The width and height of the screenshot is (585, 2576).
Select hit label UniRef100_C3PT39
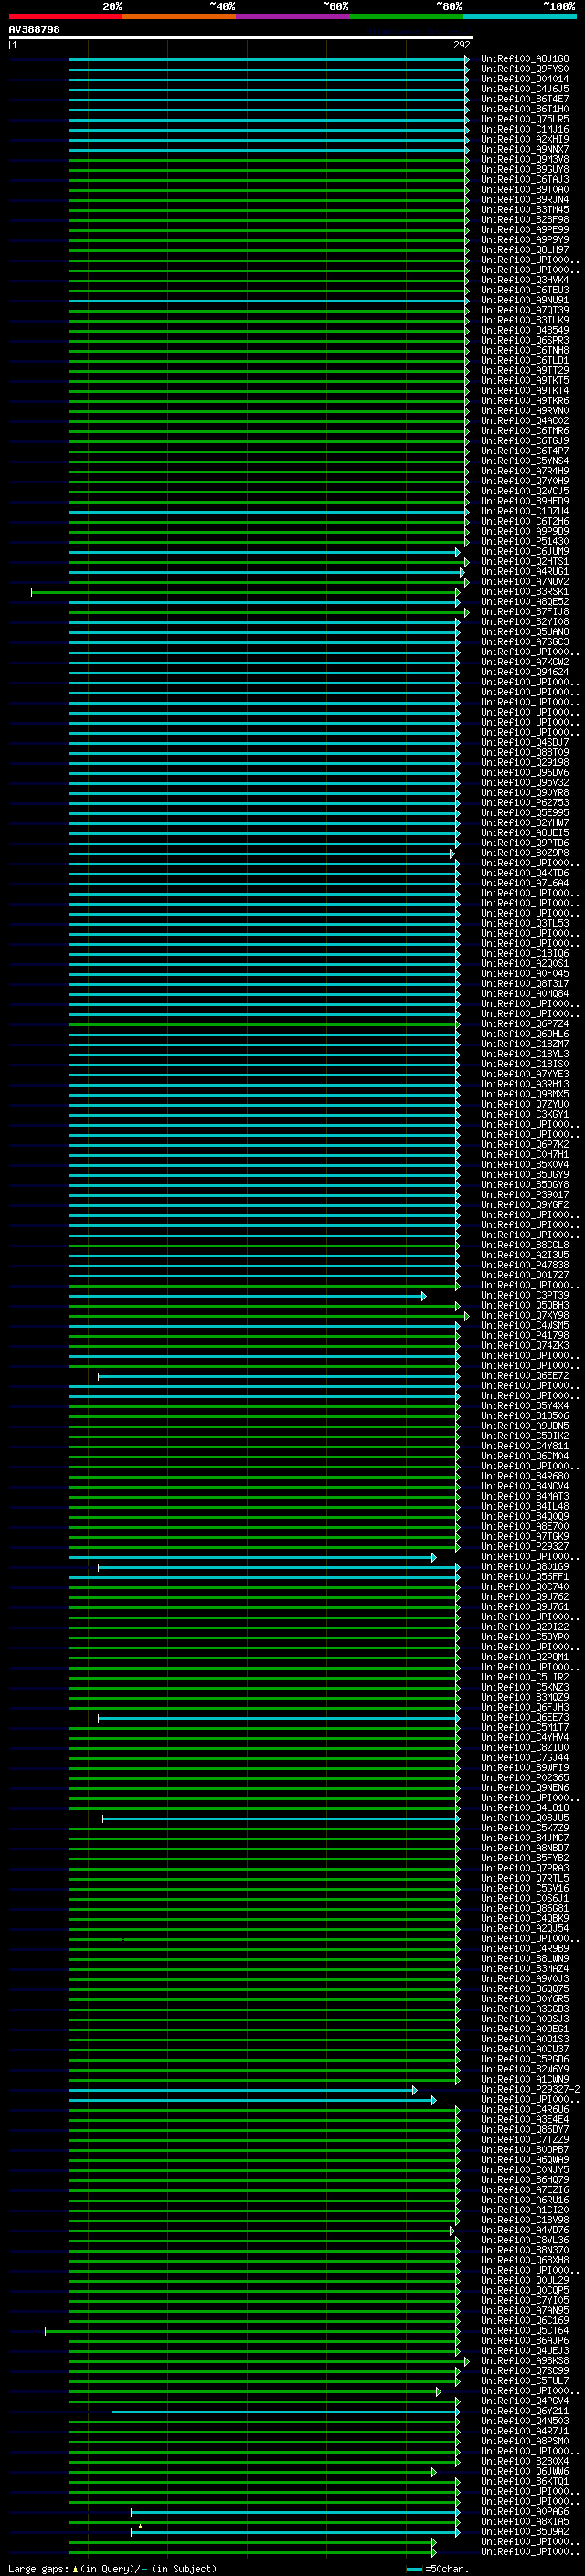525,1296
